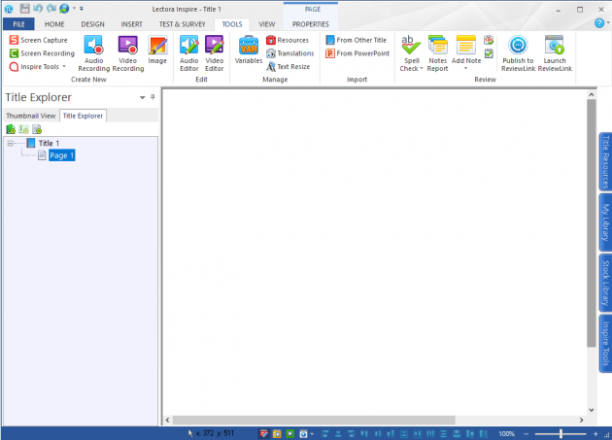Viewport: 612px width, 440px height.
Task: Pin the Title Explorer panel
Action: click(x=153, y=97)
